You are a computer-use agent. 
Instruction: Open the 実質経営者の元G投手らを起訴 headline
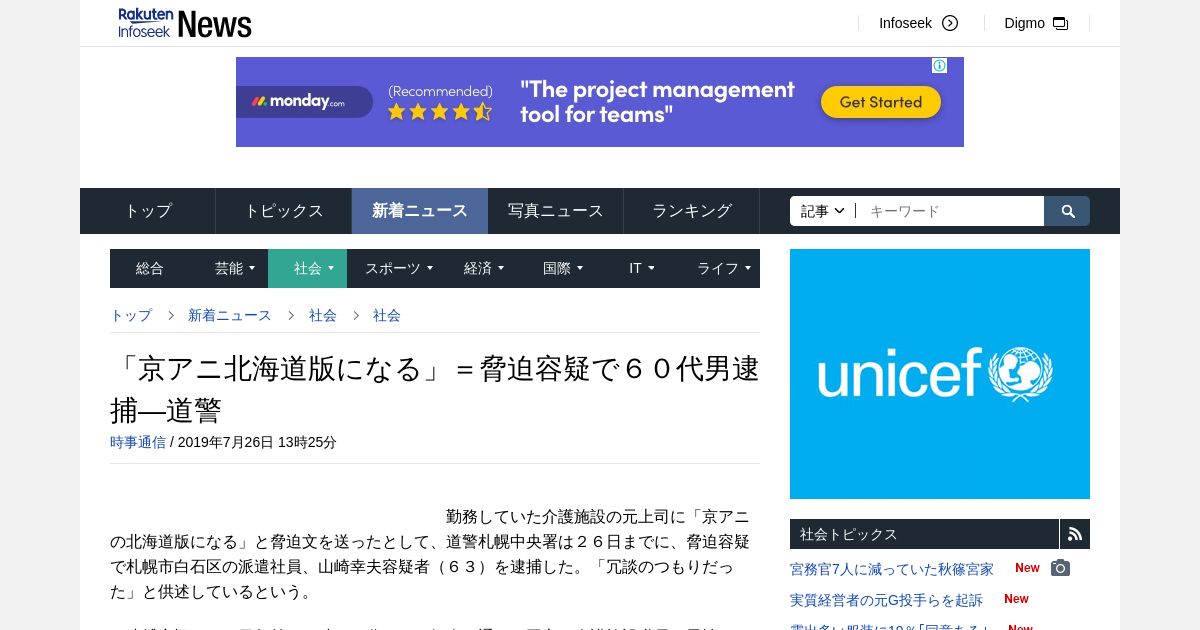(886, 600)
